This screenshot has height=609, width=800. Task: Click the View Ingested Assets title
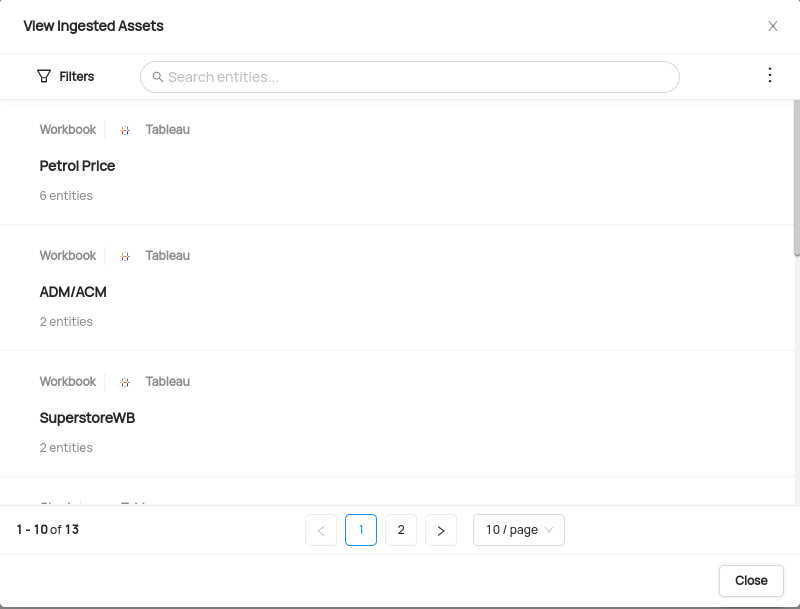[93, 26]
